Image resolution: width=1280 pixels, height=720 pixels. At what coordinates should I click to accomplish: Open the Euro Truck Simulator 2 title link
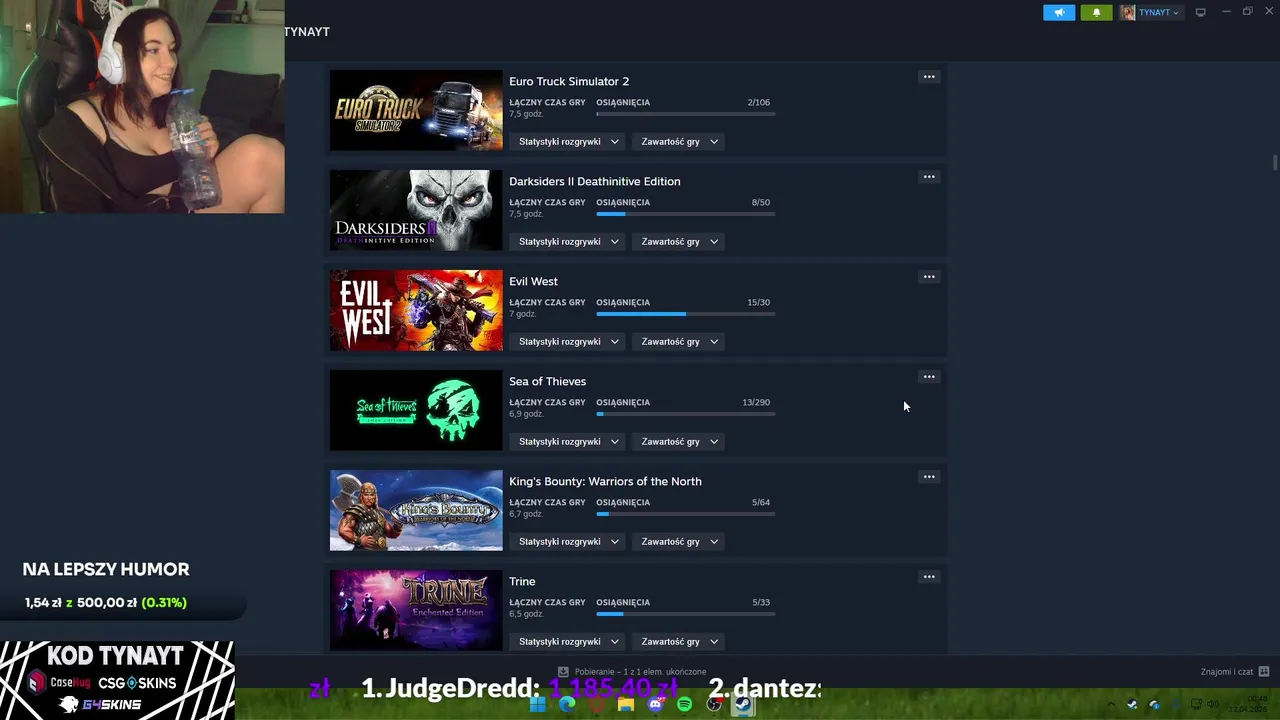(x=569, y=81)
